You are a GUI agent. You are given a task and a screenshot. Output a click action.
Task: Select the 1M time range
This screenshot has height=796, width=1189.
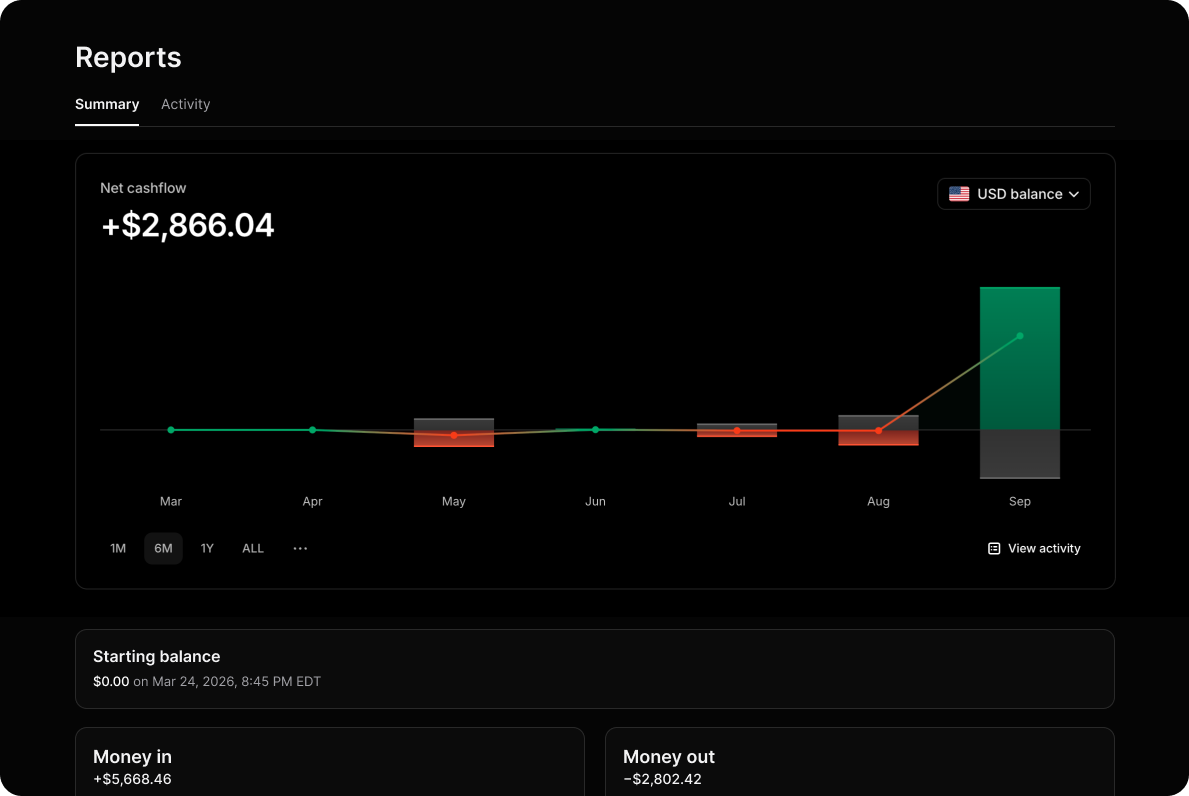click(118, 548)
